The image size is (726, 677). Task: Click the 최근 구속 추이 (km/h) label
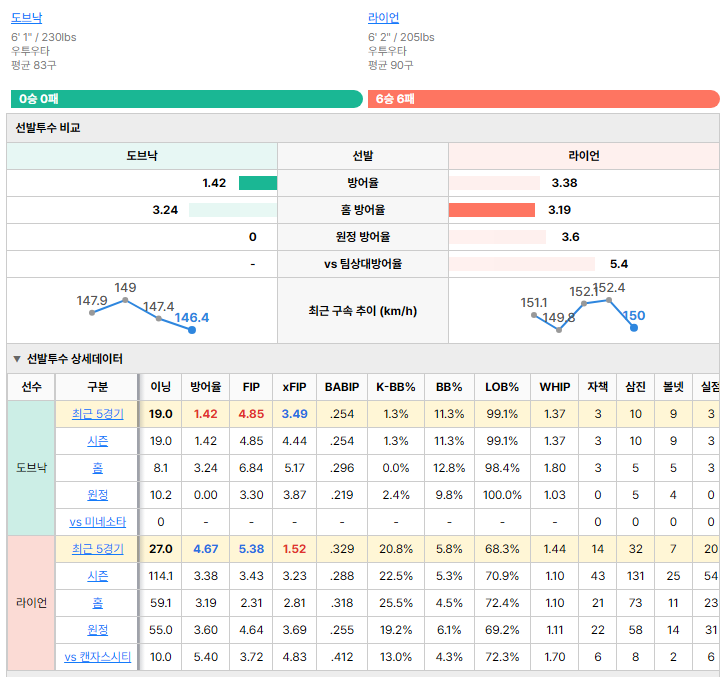click(x=363, y=311)
